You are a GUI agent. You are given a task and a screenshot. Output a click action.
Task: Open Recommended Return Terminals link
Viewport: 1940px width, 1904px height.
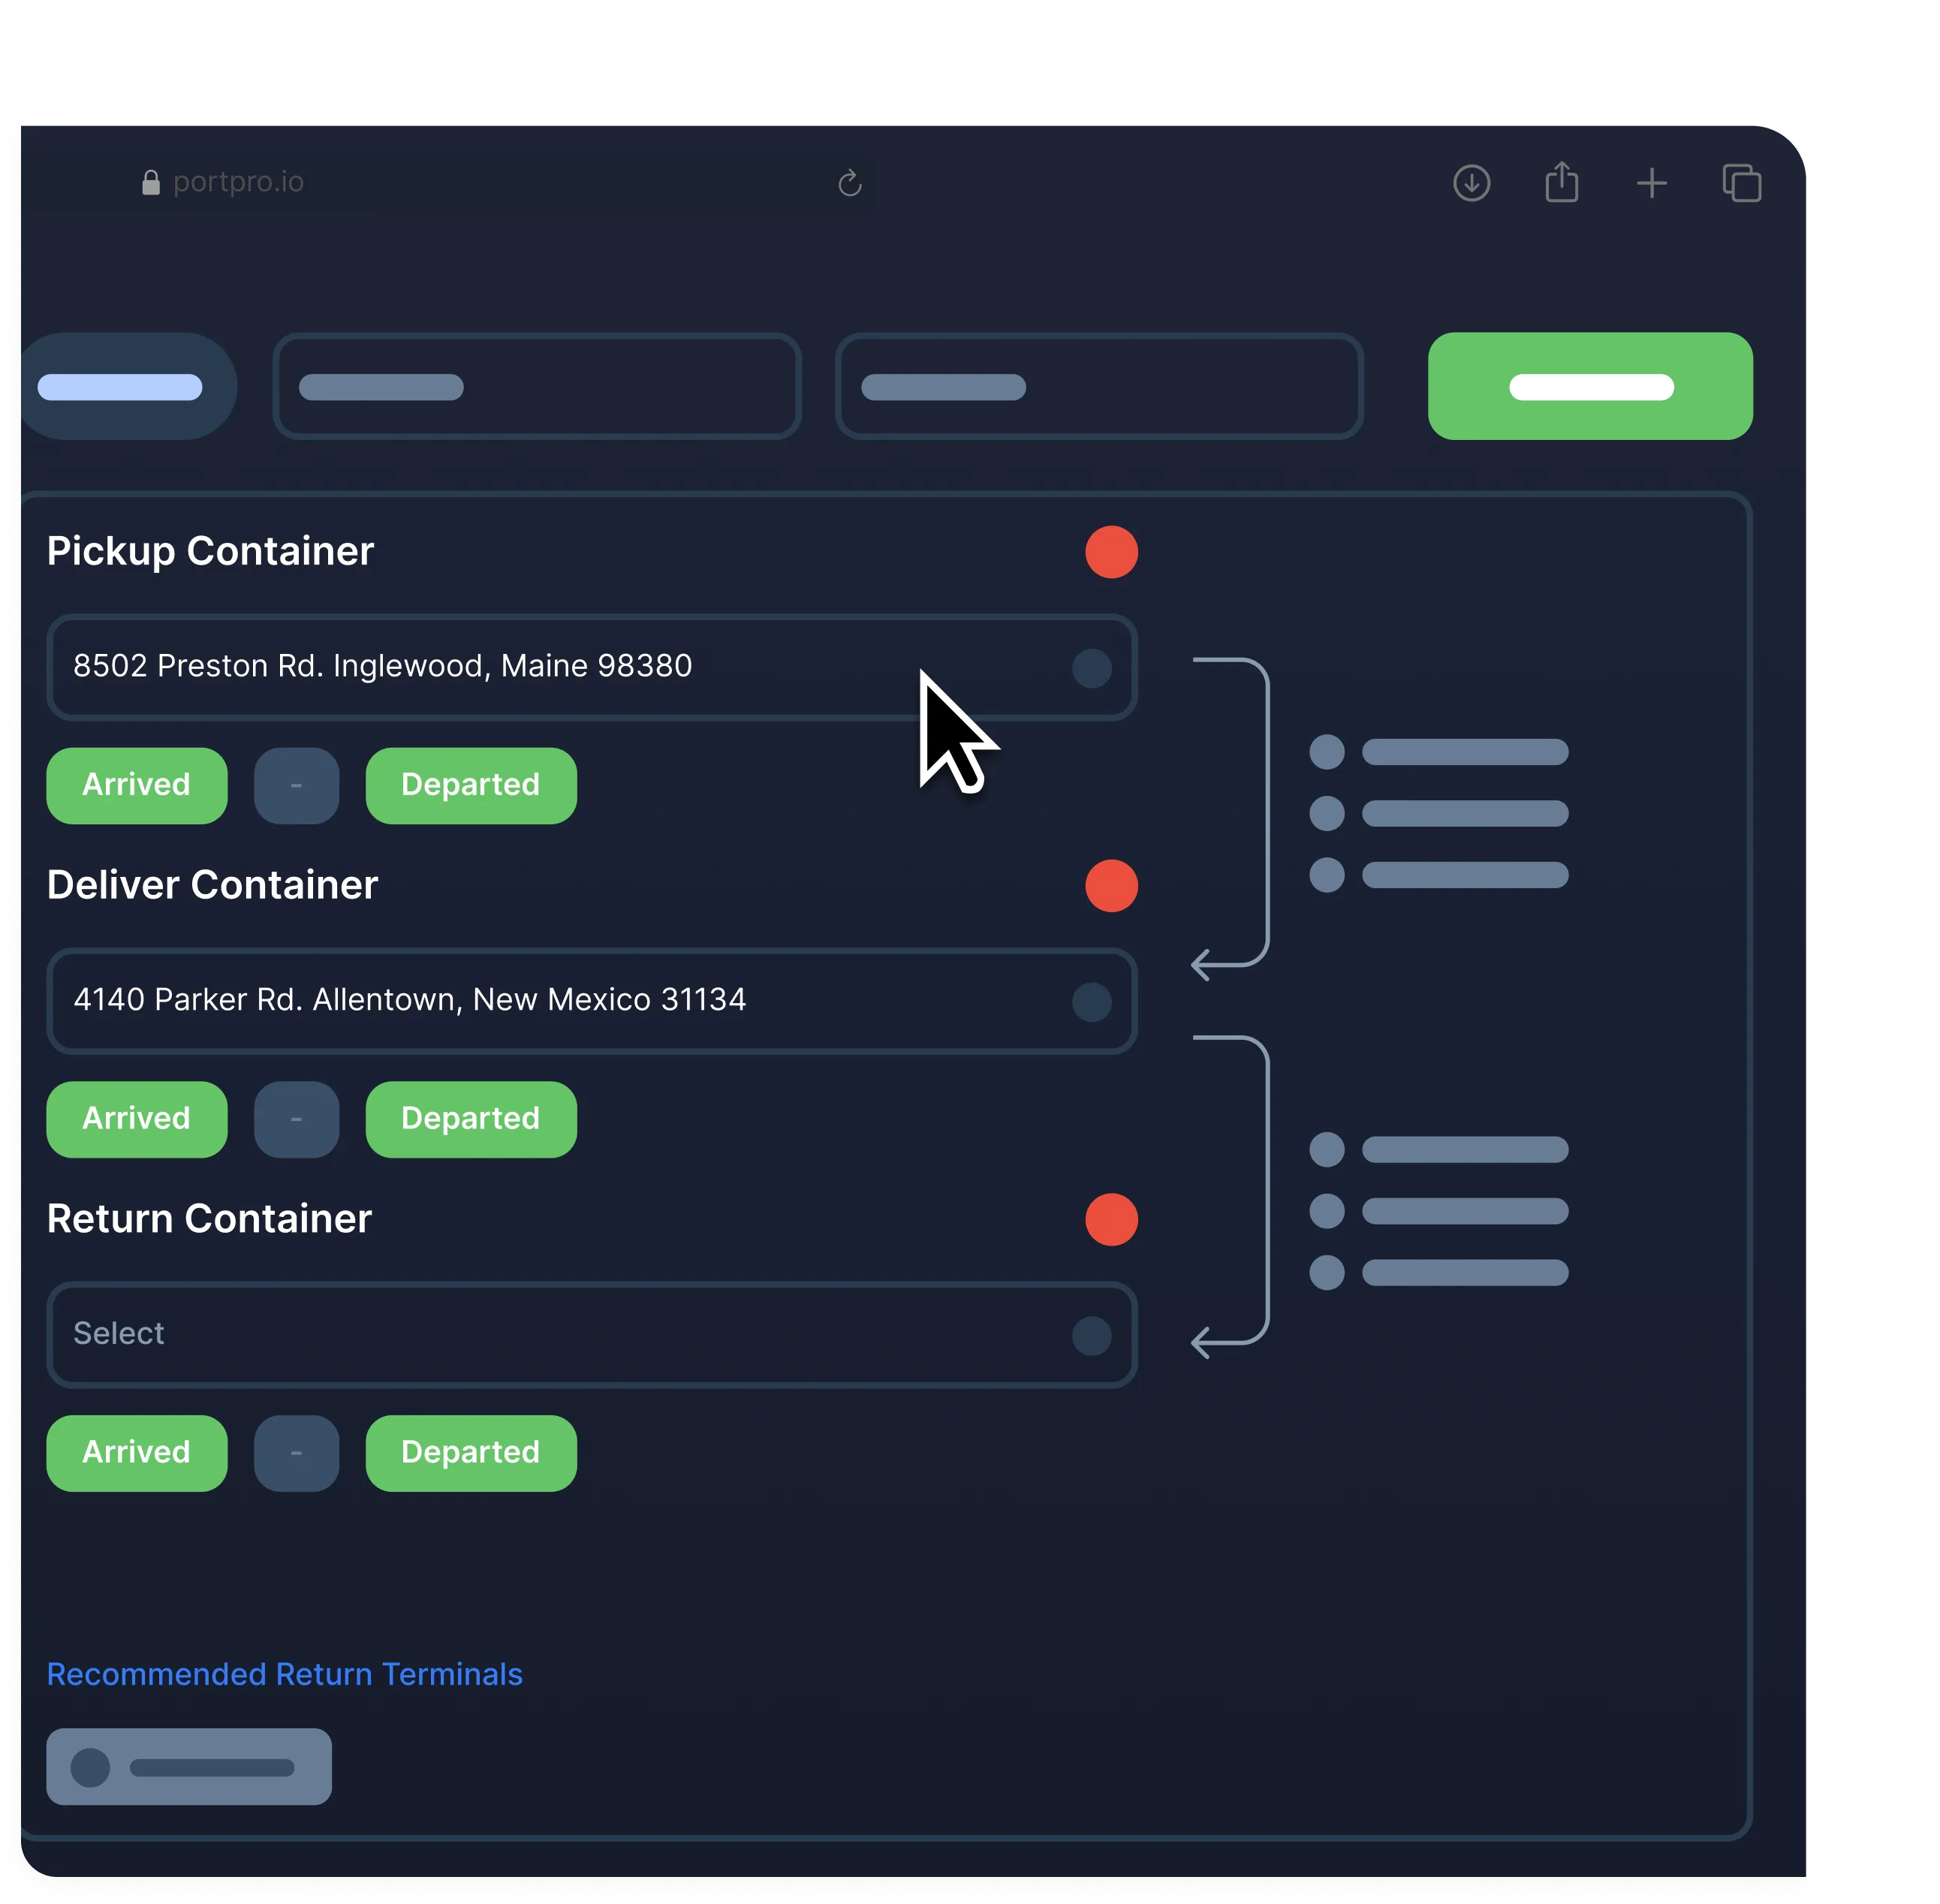[x=284, y=1674]
